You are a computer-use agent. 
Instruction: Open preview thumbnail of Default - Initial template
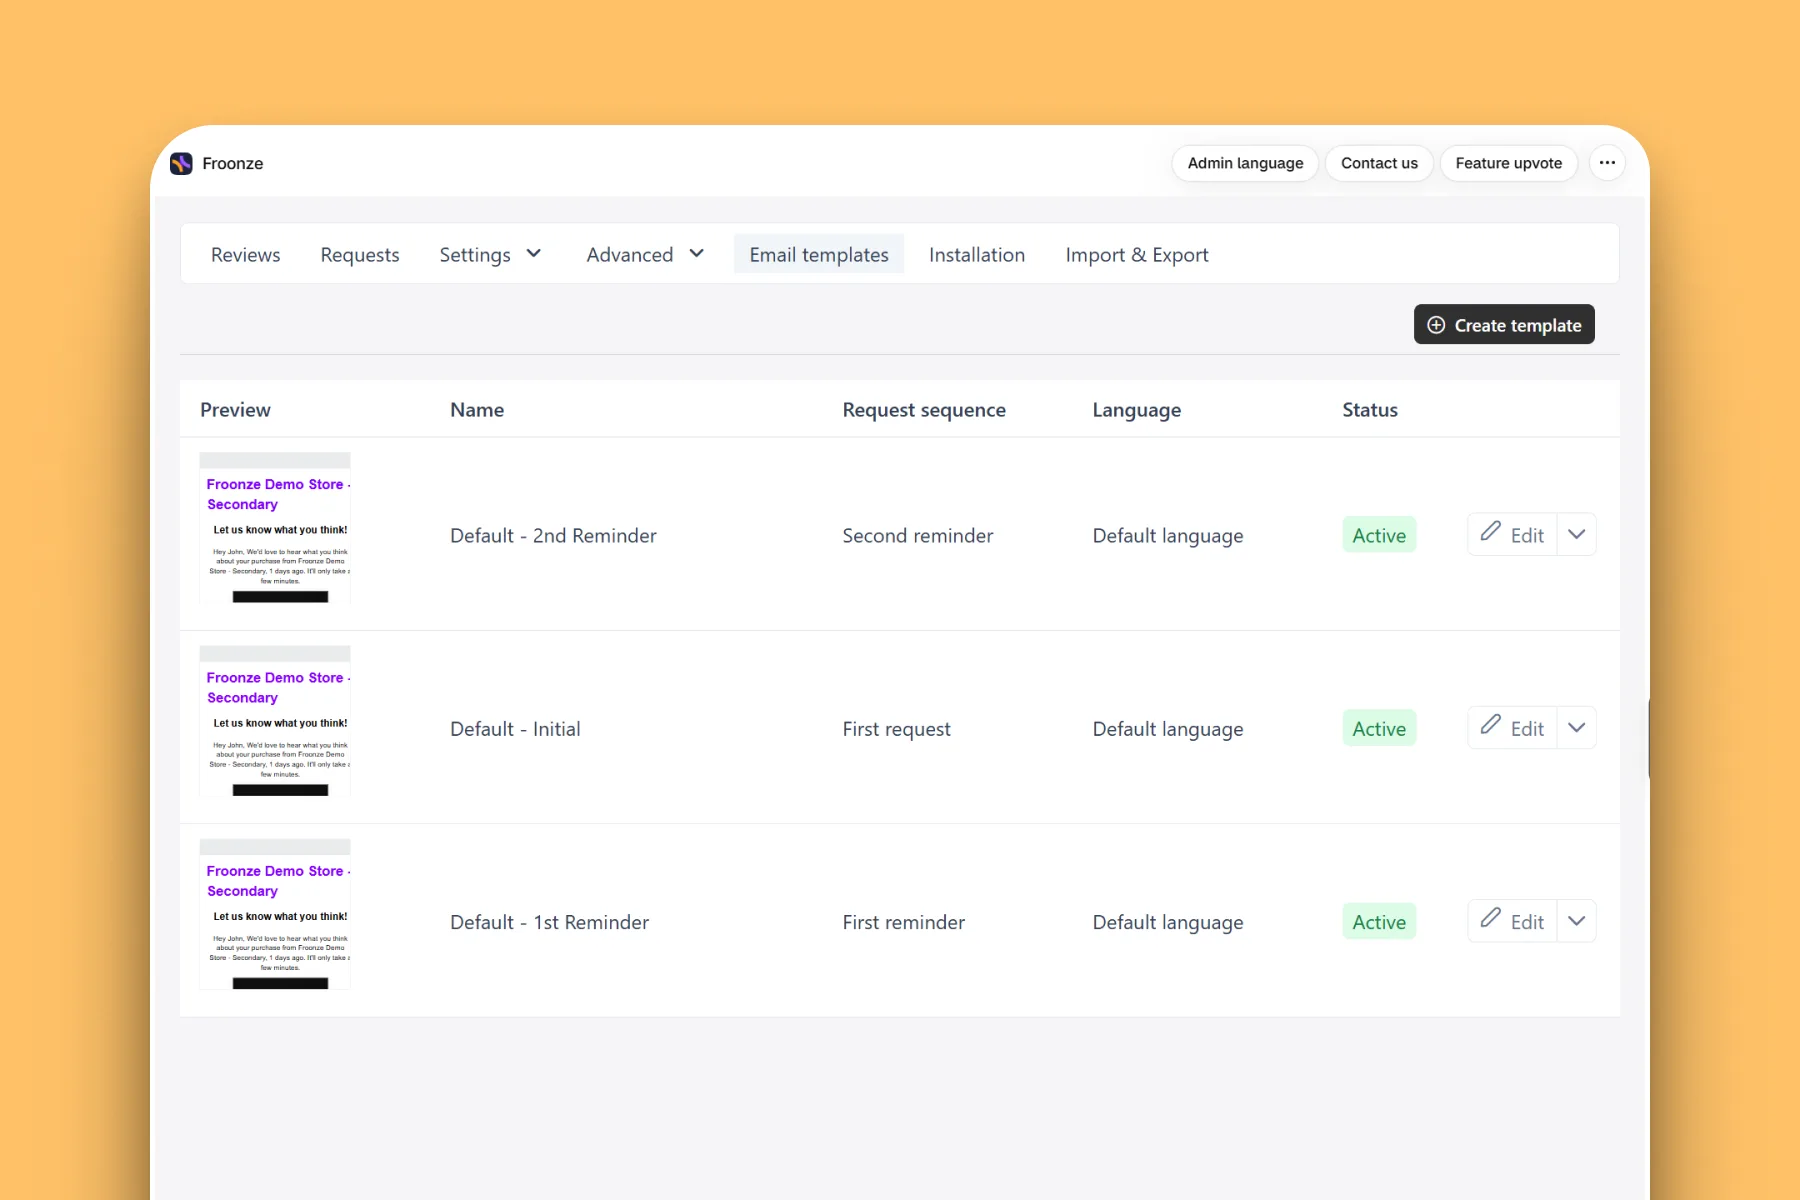[275, 721]
